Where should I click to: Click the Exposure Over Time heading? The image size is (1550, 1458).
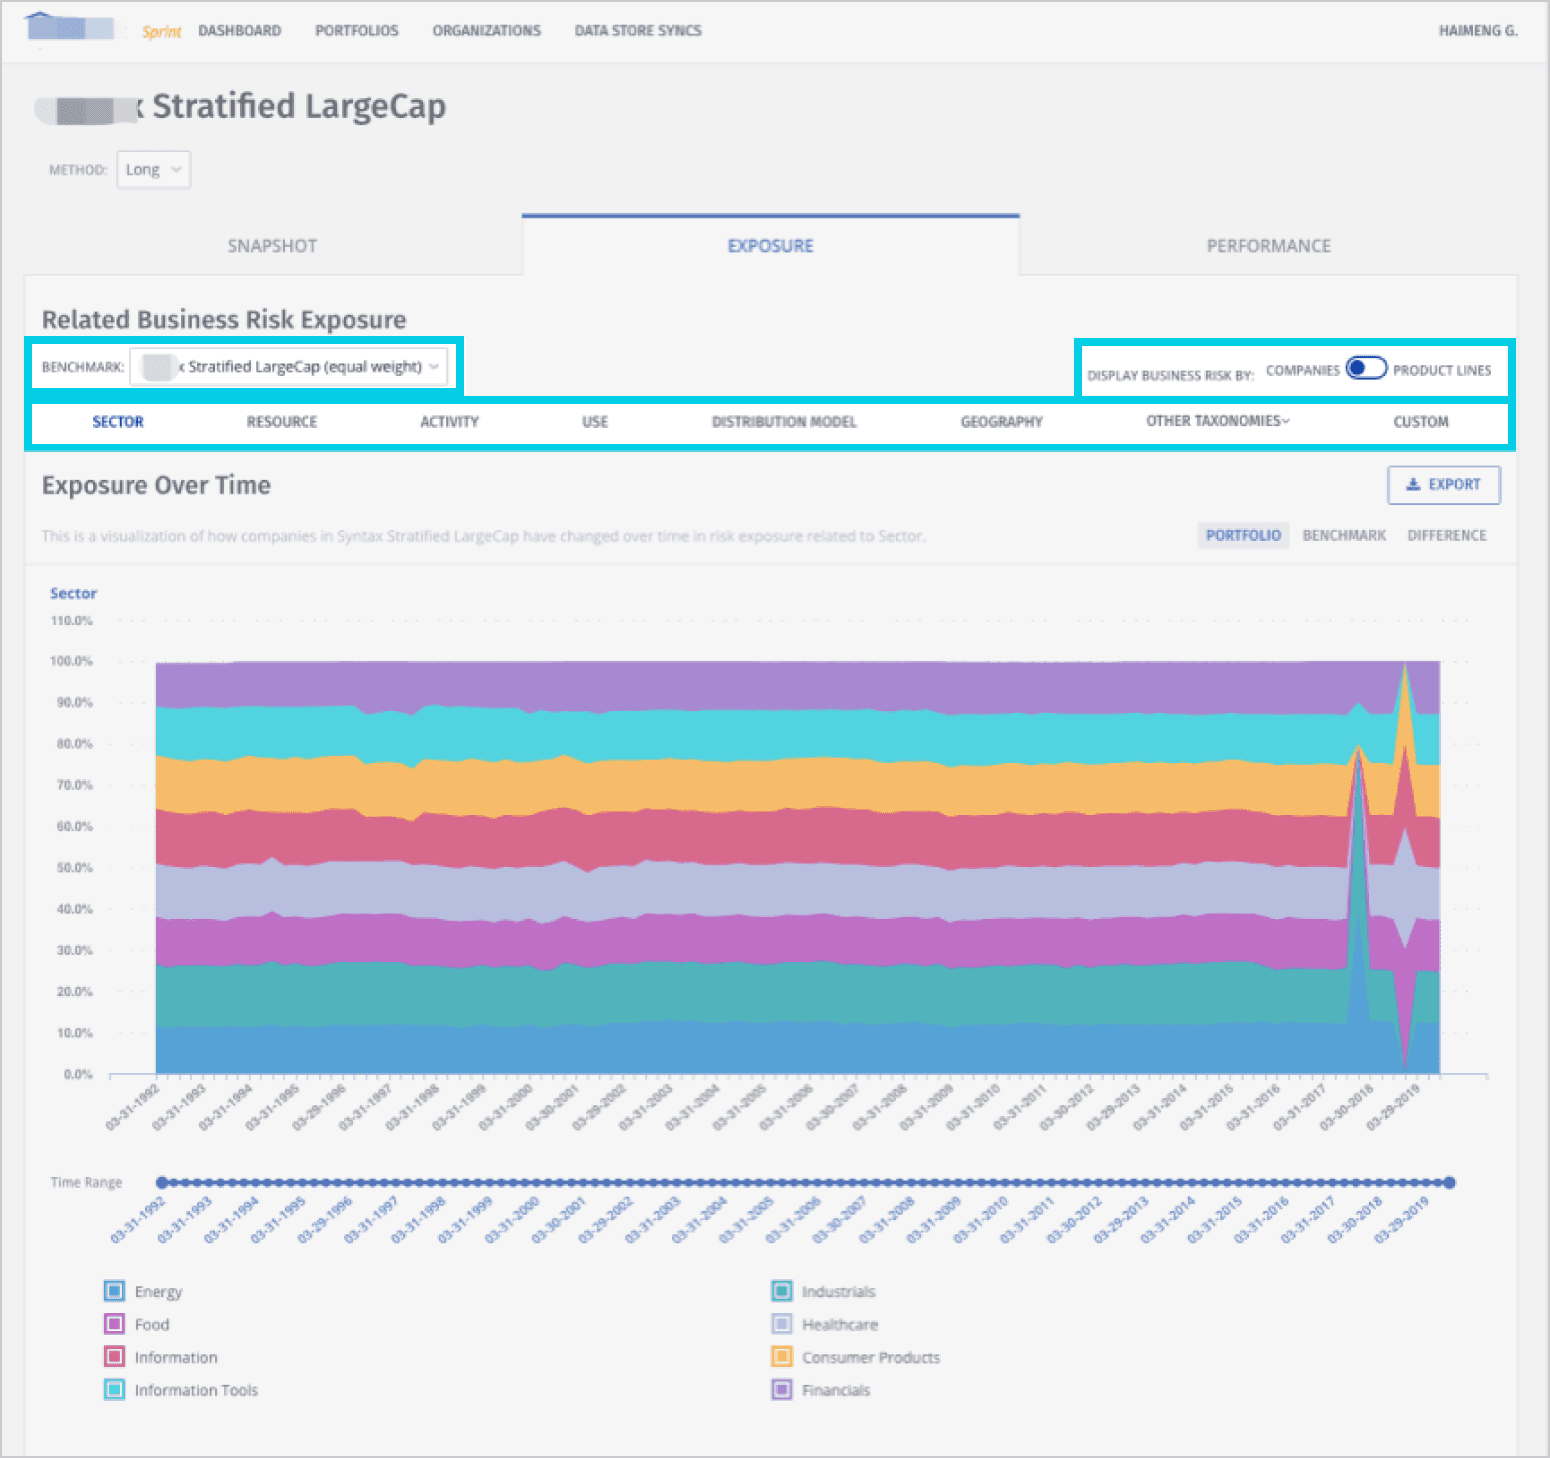click(x=156, y=485)
